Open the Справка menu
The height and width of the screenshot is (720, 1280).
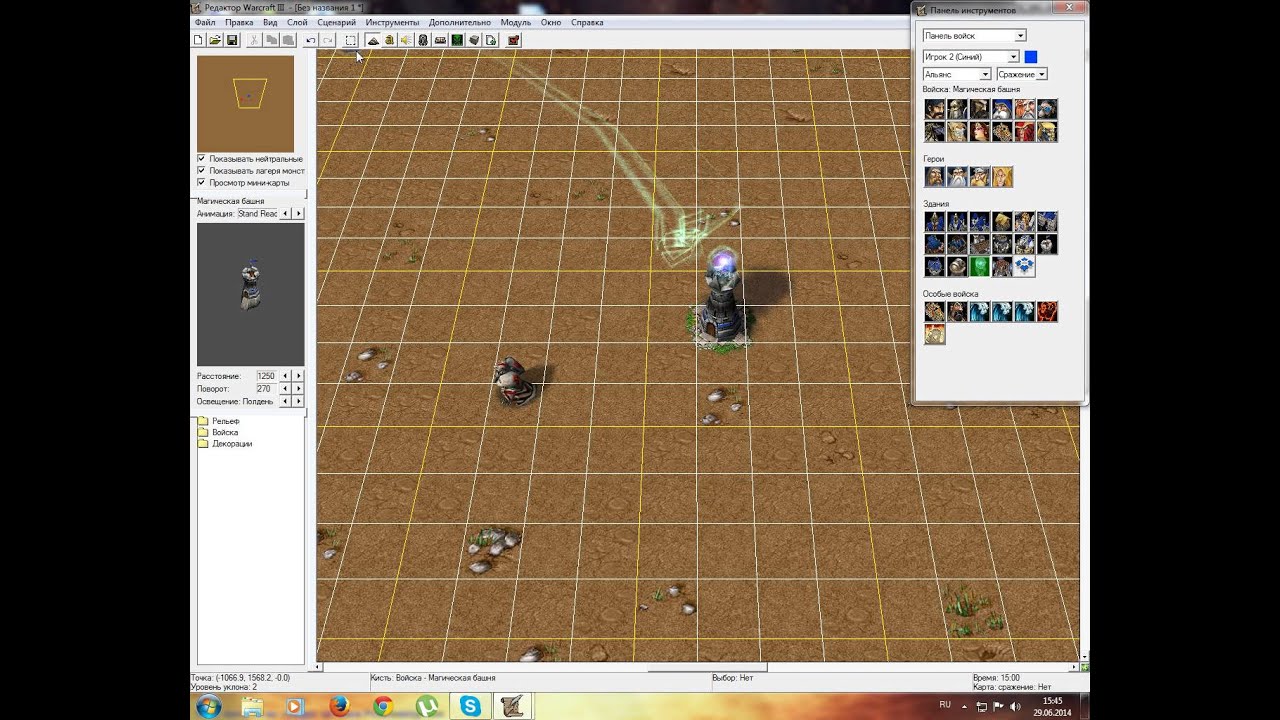[x=587, y=22]
